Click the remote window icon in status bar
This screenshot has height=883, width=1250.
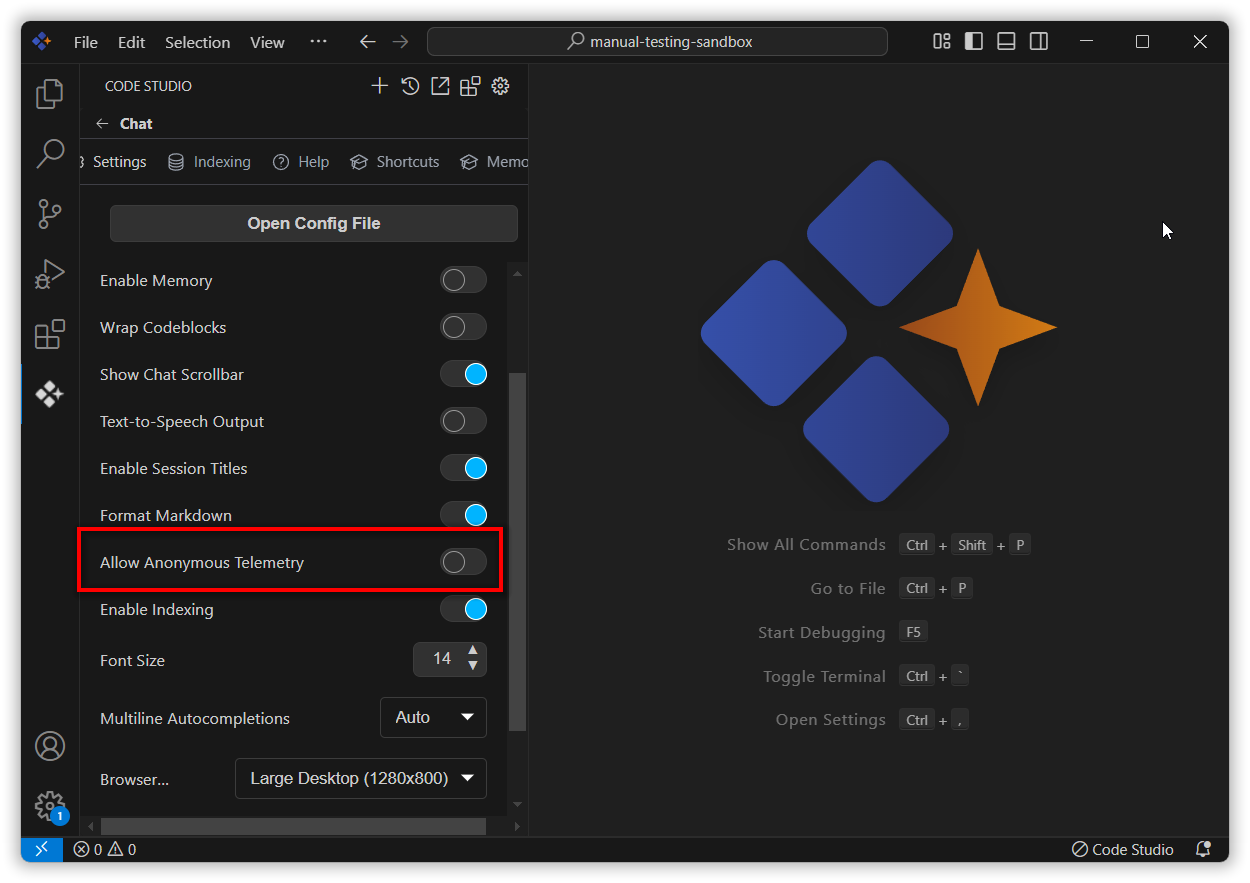pos(41,850)
